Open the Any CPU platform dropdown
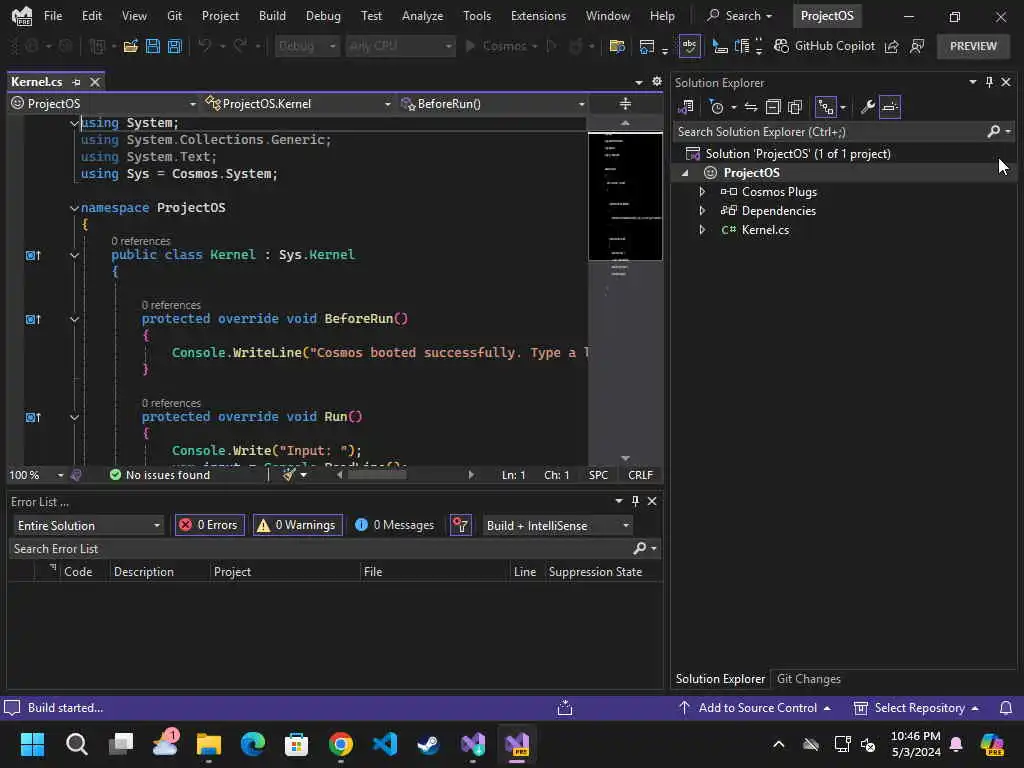Image resolution: width=1024 pixels, height=768 pixels. (400, 46)
